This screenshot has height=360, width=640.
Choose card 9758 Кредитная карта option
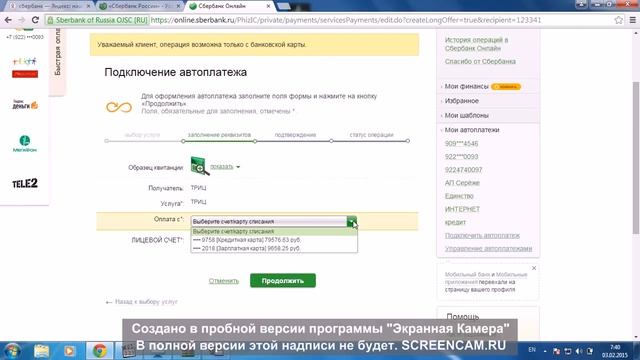point(274,240)
